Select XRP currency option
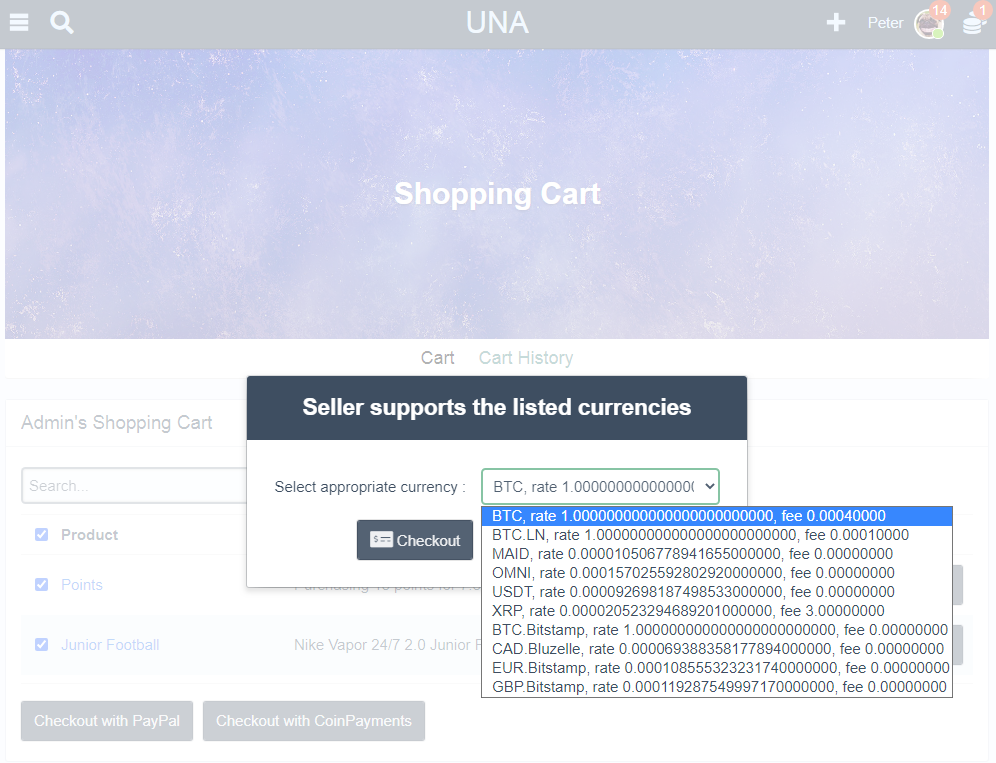The image size is (996, 763). 688,611
